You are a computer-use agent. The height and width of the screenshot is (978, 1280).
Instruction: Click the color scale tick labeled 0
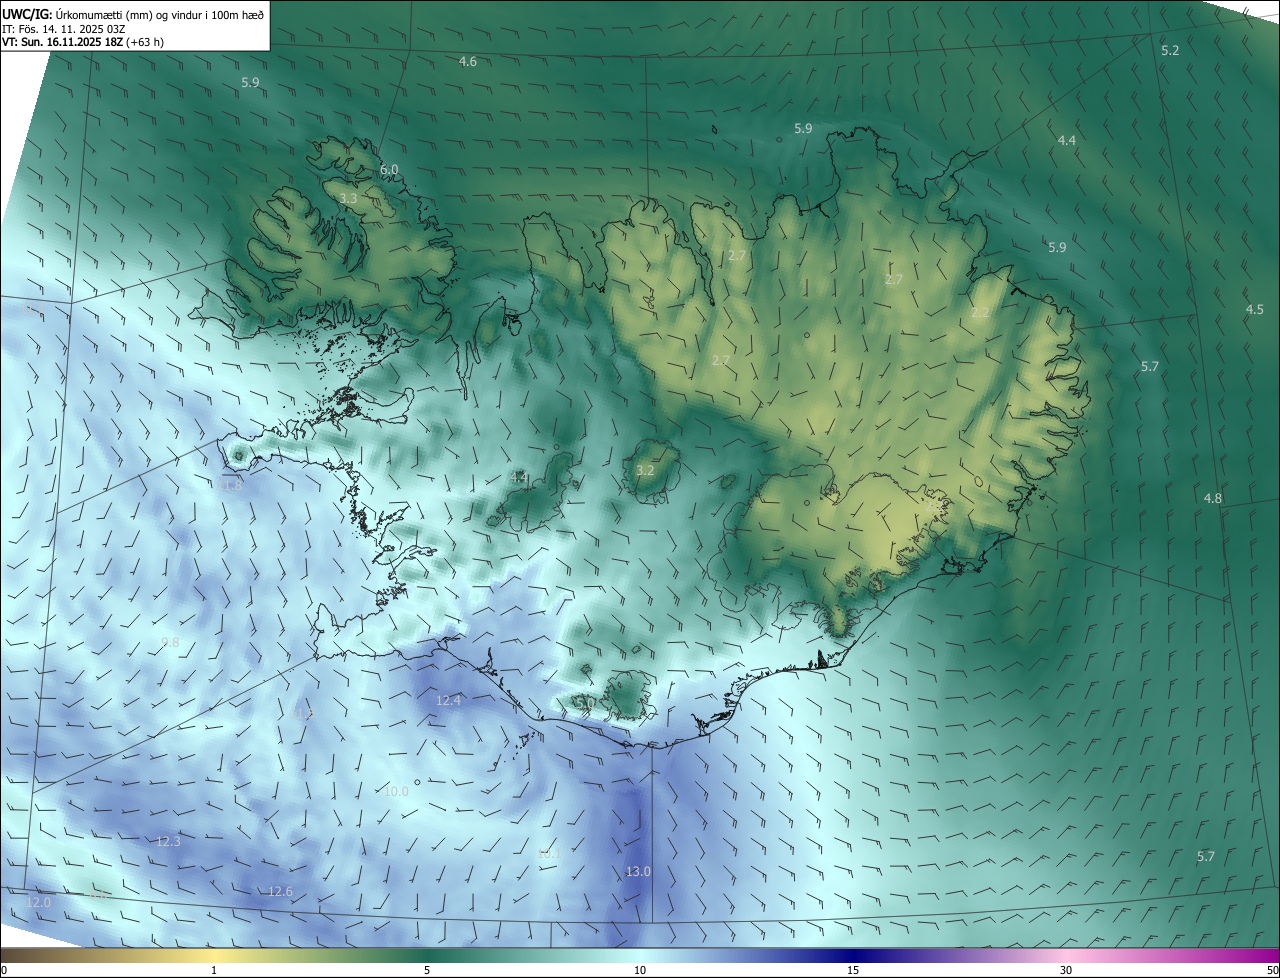[4, 970]
